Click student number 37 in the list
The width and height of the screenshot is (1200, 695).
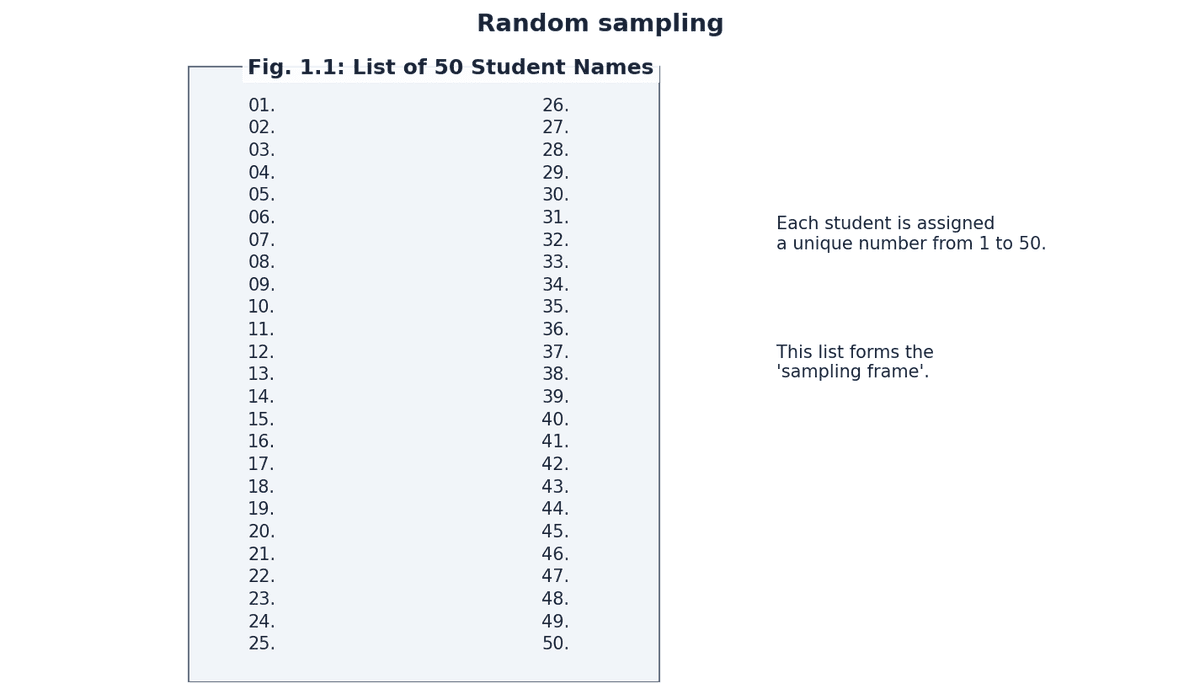(x=555, y=352)
